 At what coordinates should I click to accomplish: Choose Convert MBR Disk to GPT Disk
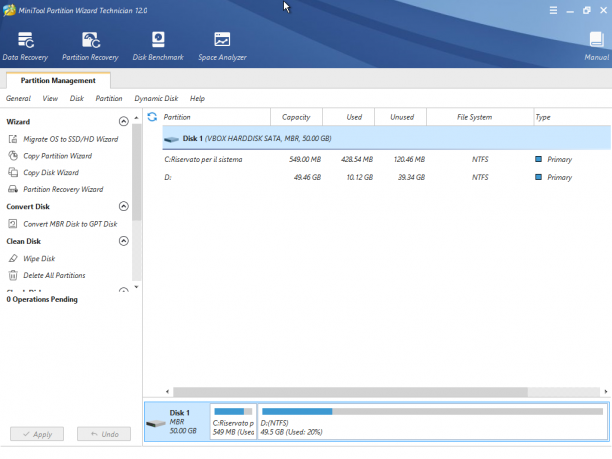pyautogui.click(x=70, y=224)
